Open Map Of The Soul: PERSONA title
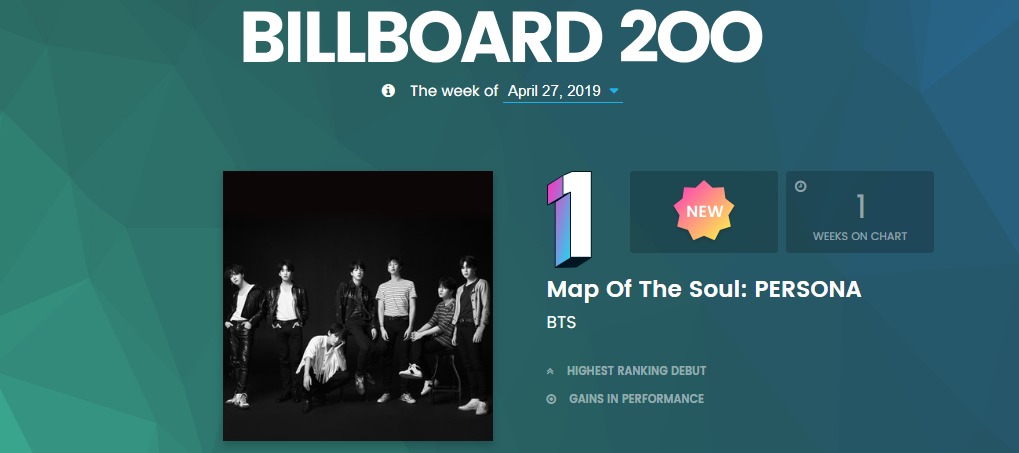The height and width of the screenshot is (453, 1019). (704, 289)
